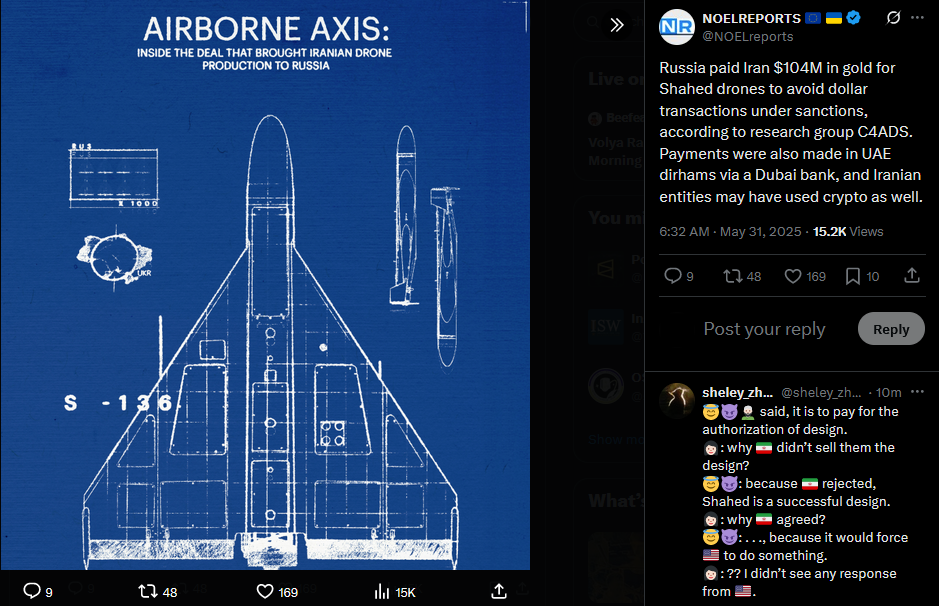The width and height of the screenshot is (939, 606).
Task: Open view stats bar-chart icon showing 15K
Action: click(381, 592)
